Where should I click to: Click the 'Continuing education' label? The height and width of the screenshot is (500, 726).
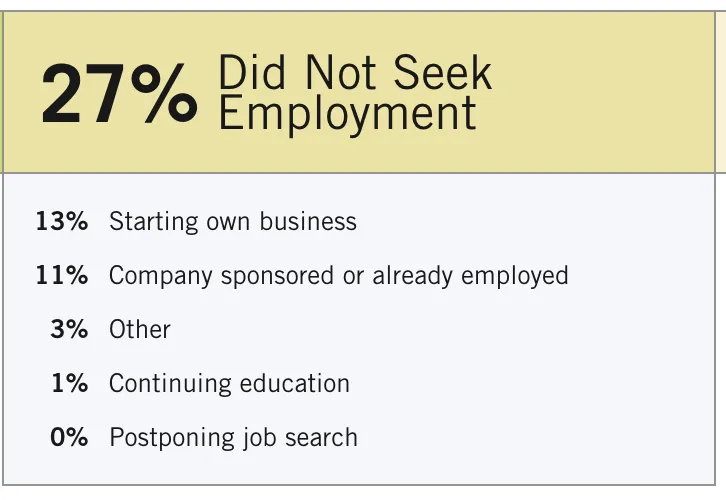[x=229, y=383]
